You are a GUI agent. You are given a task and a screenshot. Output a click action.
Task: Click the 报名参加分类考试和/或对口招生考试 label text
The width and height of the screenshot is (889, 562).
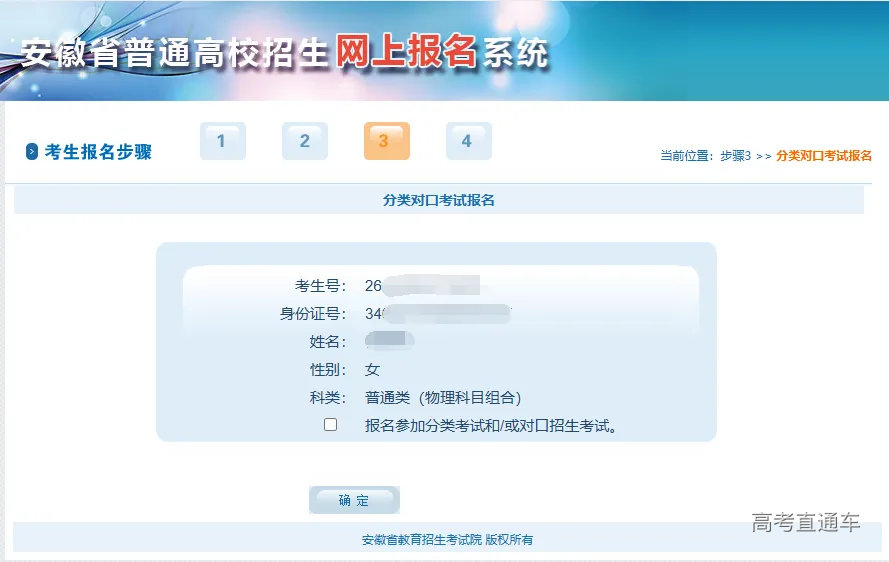[491, 426]
